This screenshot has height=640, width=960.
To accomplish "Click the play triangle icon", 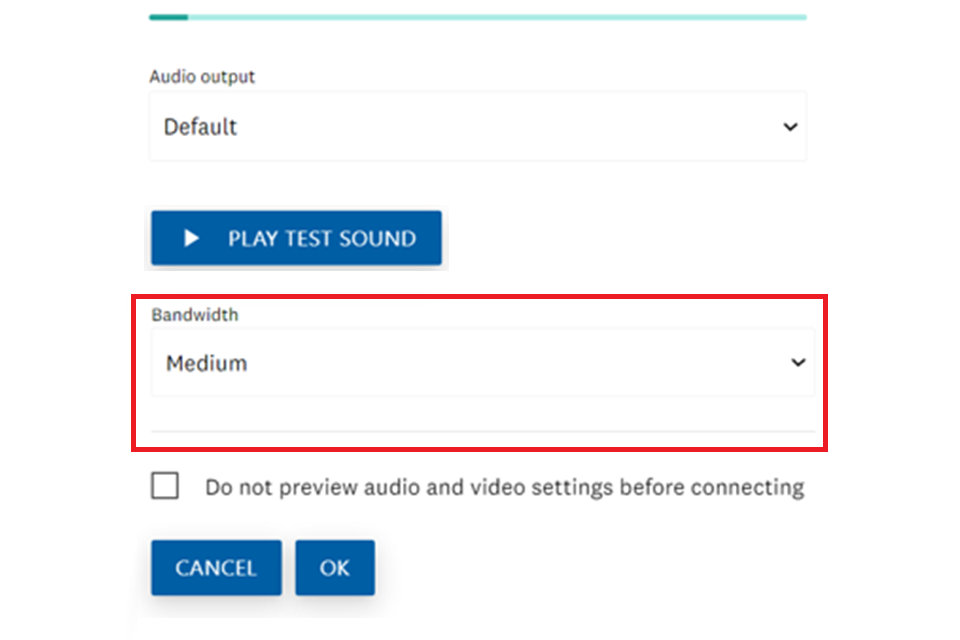I will tap(192, 239).
